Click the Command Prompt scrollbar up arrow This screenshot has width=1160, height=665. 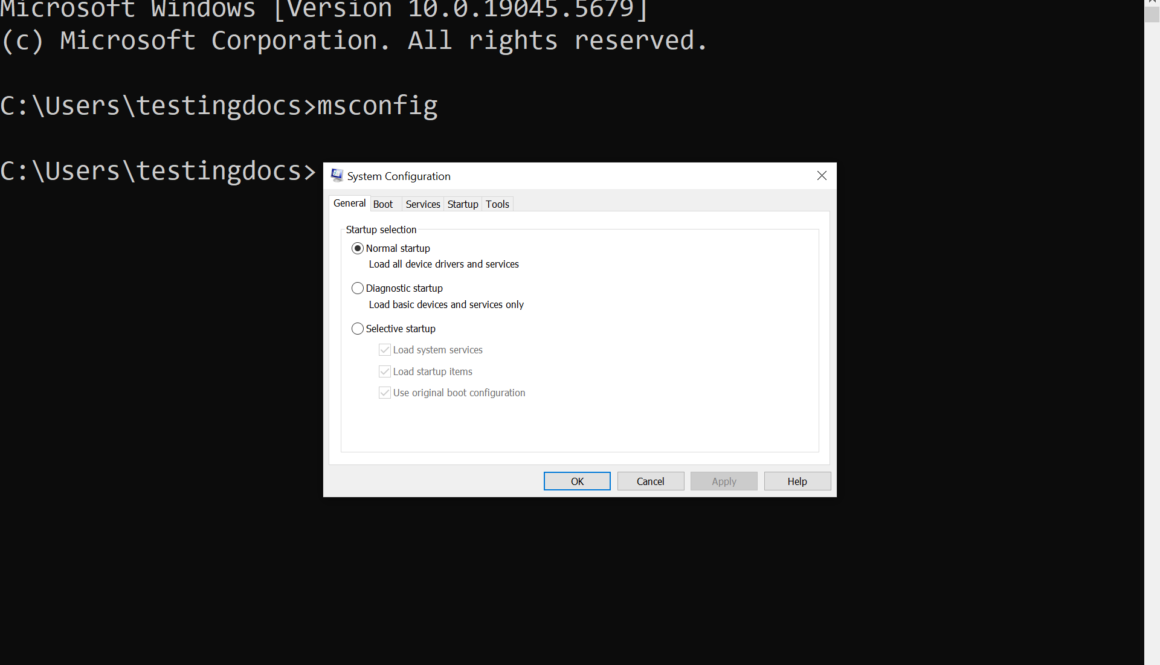[1152, 4]
